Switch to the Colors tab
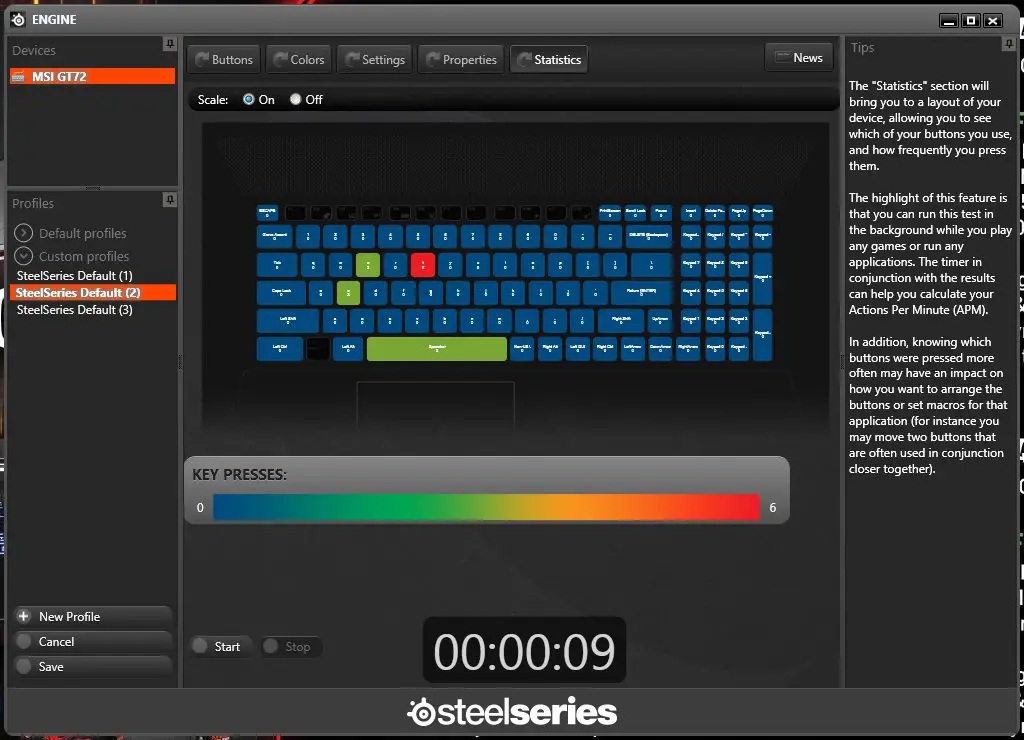 point(299,59)
